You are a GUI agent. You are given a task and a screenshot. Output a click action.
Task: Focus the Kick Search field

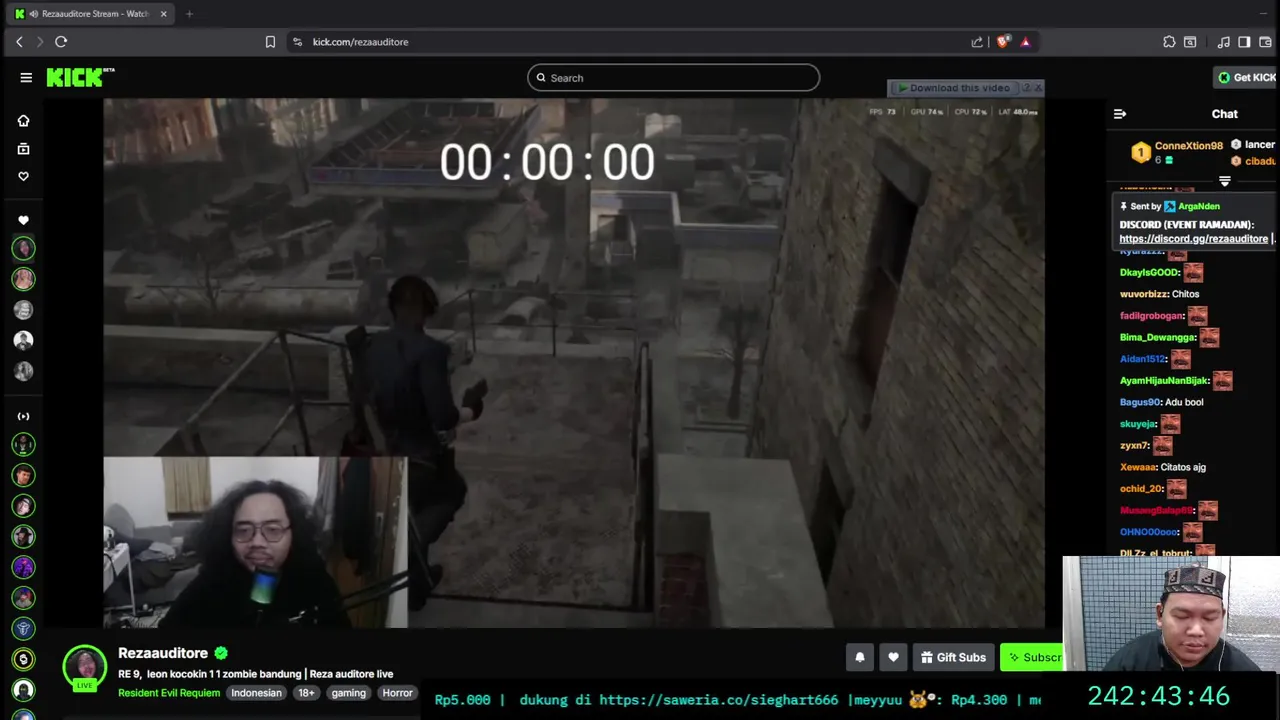[673, 77]
